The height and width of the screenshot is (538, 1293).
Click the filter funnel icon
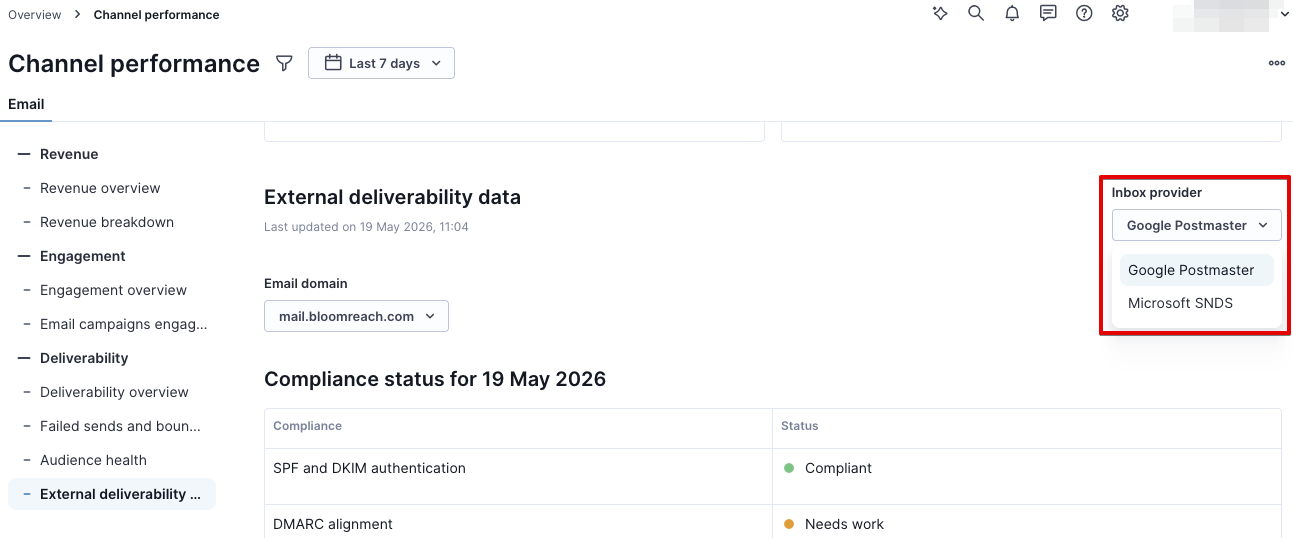pyautogui.click(x=284, y=63)
